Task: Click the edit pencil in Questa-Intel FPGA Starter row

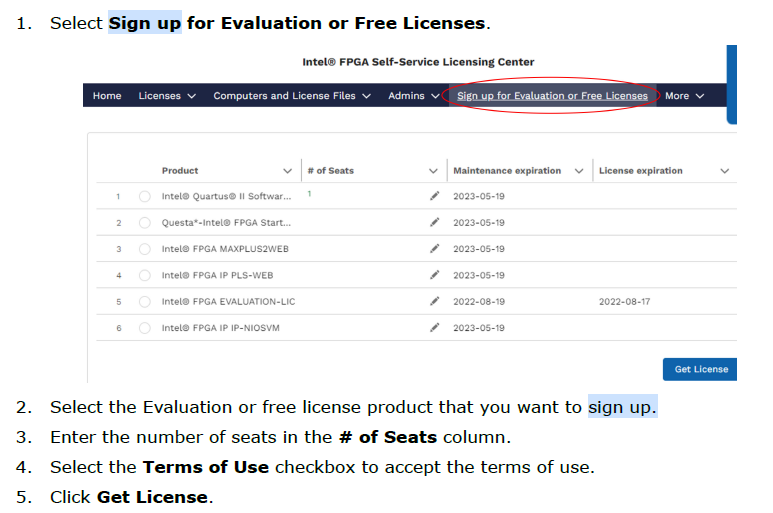Action: pos(434,222)
